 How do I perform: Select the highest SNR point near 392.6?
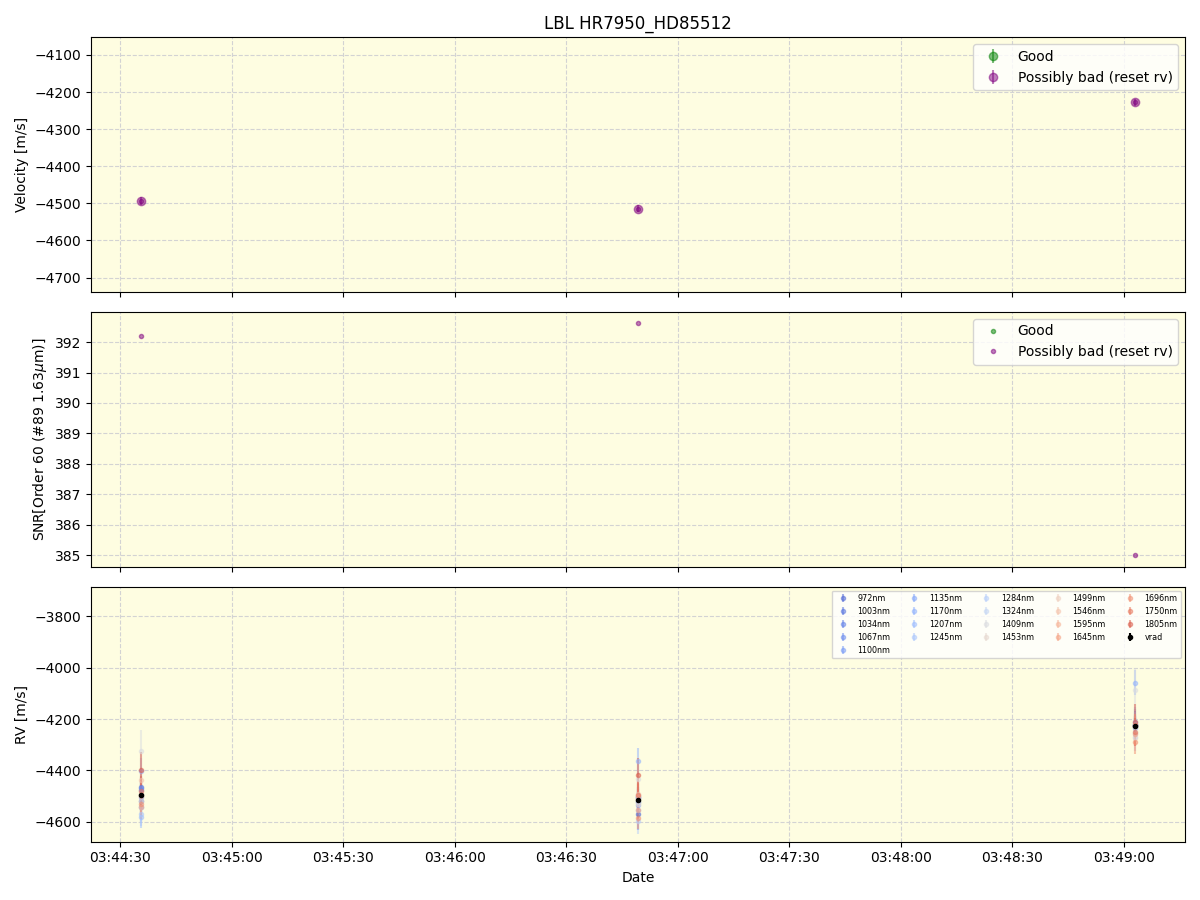(638, 323)
